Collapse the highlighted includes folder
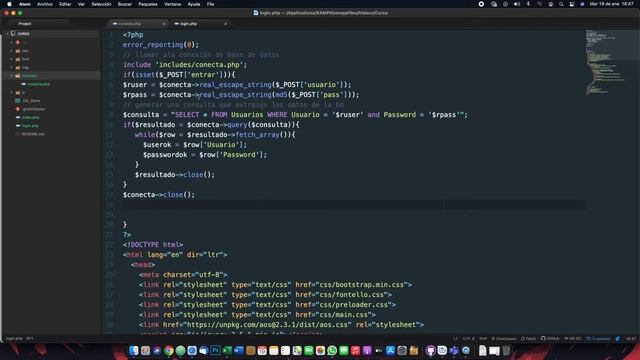Viewport: 640px width, 360px height. click(12, 76)
